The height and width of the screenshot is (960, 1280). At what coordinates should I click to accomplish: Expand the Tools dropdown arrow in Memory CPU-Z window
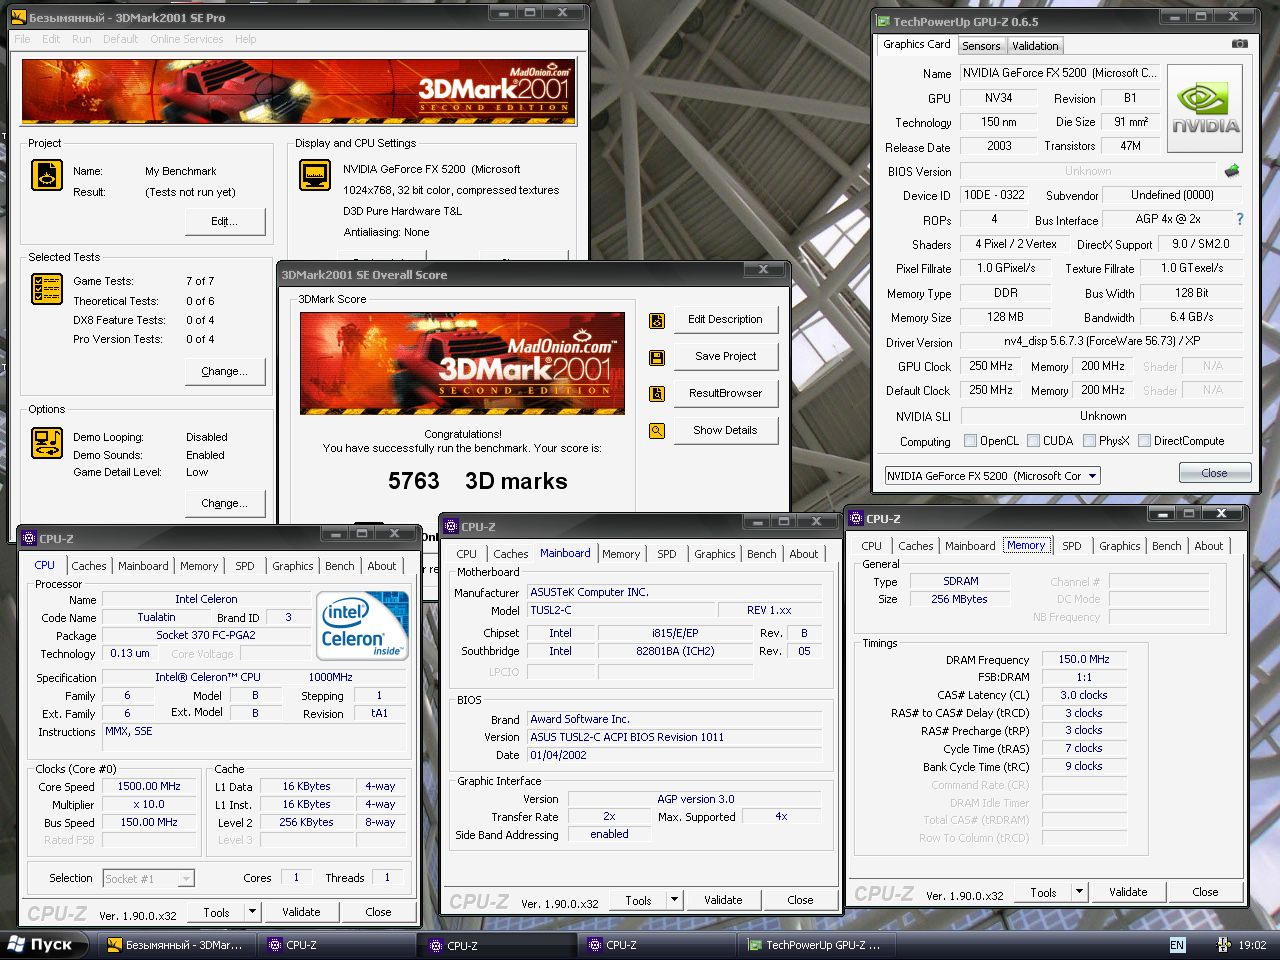pyautogui.click(x=1079, y=892)
